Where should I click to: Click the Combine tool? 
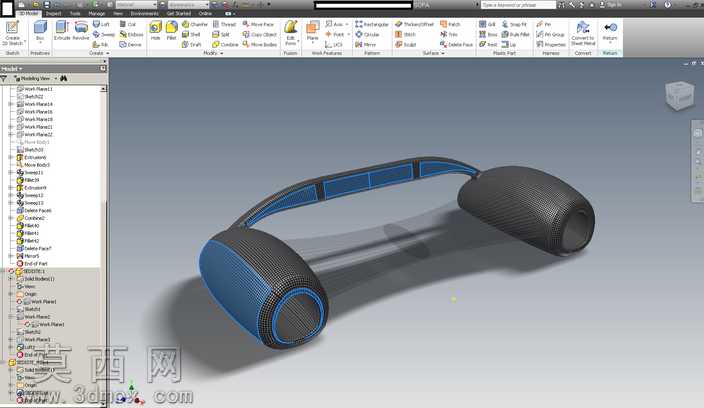pyautogui.click(x=225, y=45)
